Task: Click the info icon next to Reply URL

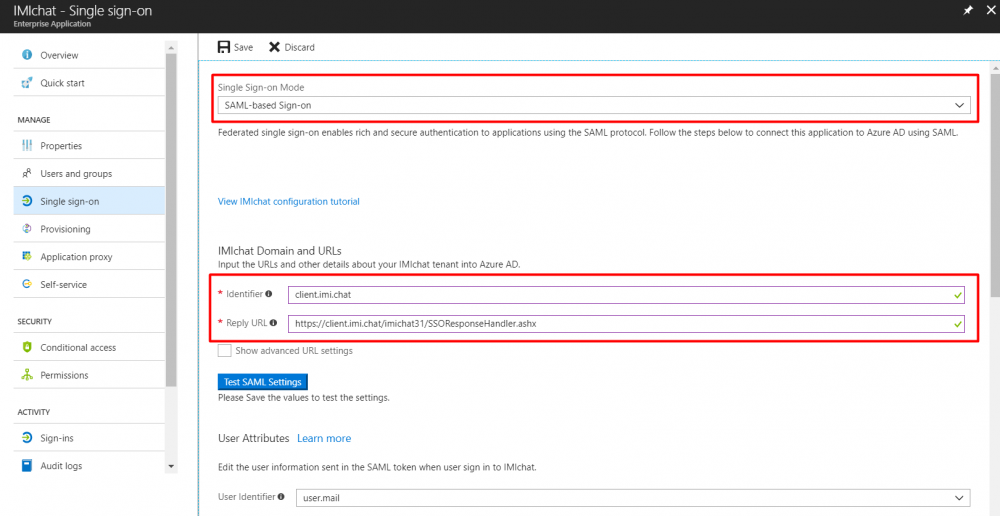Action: point(274,323)
